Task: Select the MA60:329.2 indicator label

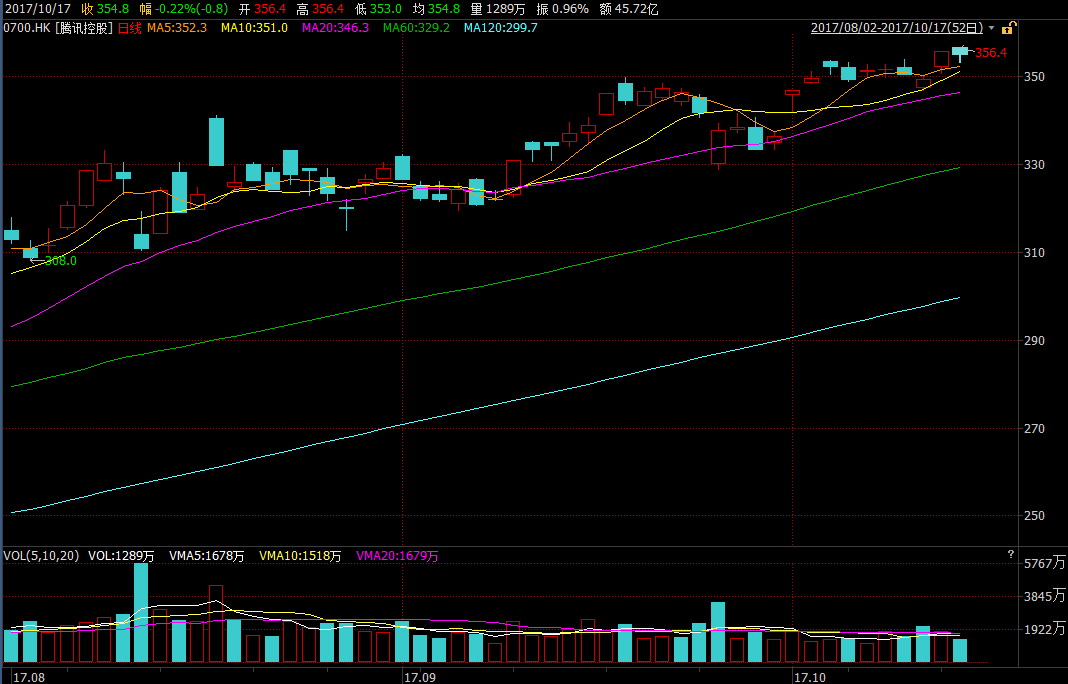Action: tap(416, 28)
